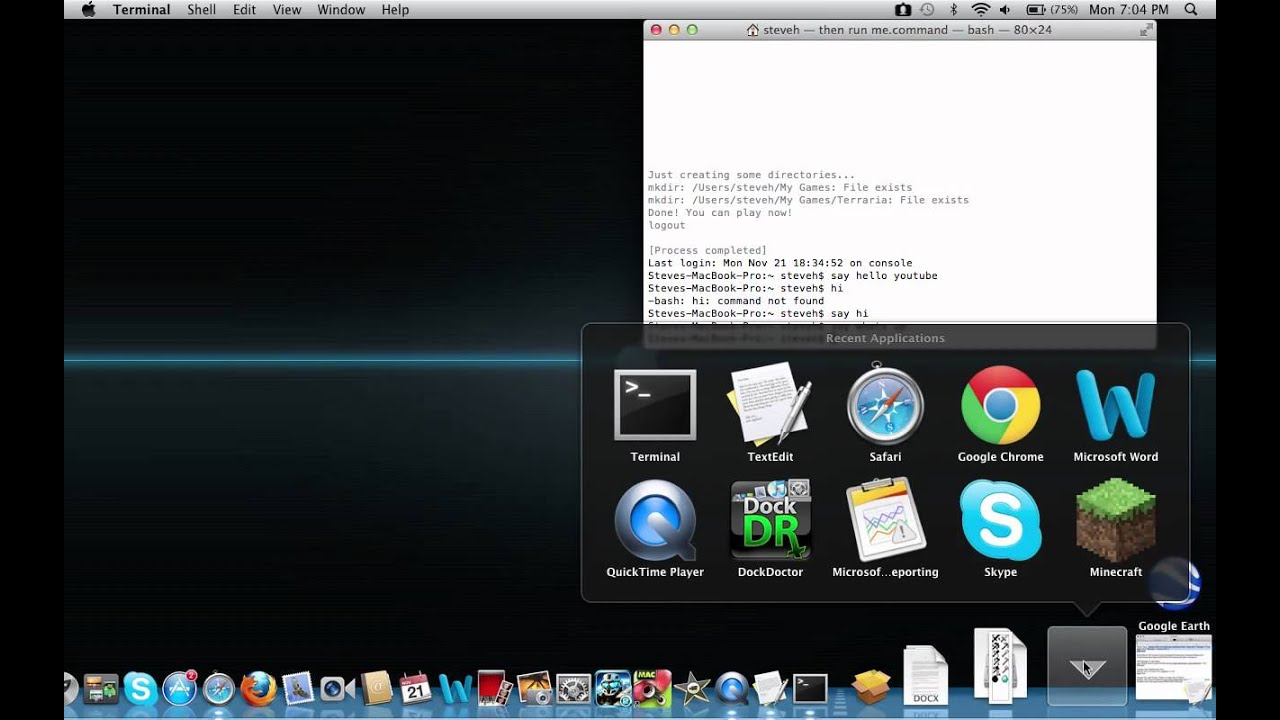The width and height of the screenshot is (1280, 720).
Task: Open Safari compass icon in the Dock
Action: coord(219,688)
